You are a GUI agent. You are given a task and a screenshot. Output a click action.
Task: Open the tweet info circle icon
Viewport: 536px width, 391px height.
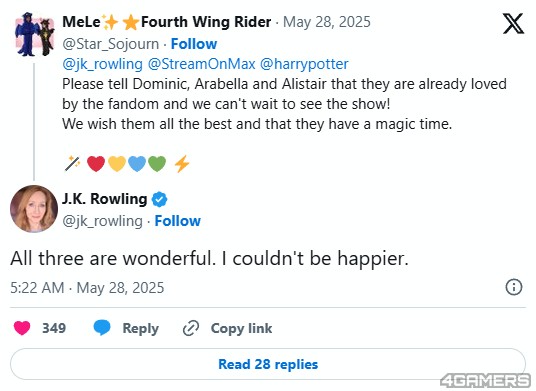514,287
